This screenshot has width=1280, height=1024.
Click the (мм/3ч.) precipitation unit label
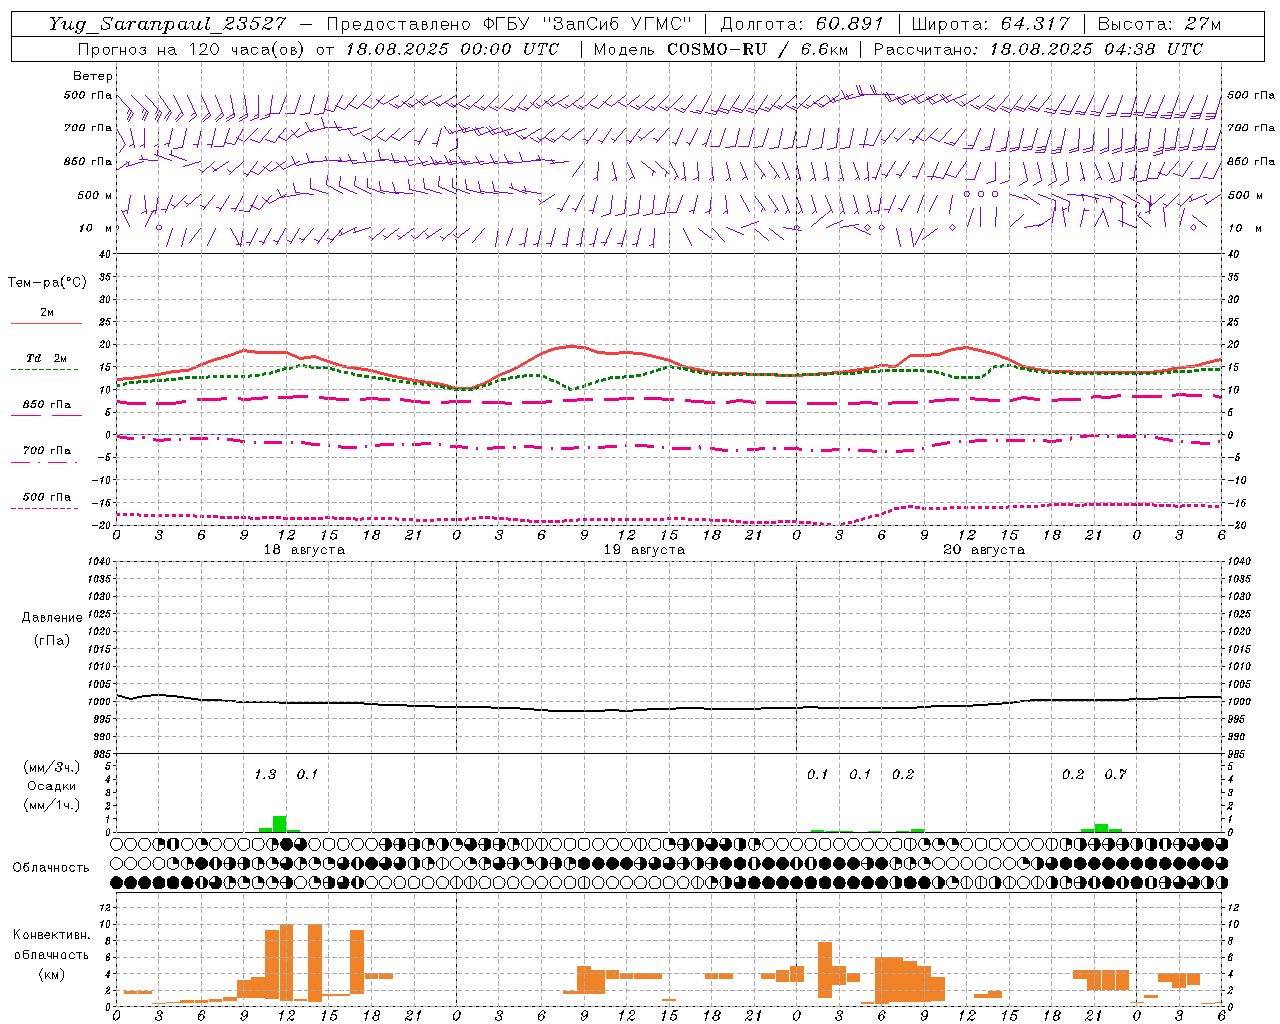tap(52, 767)
